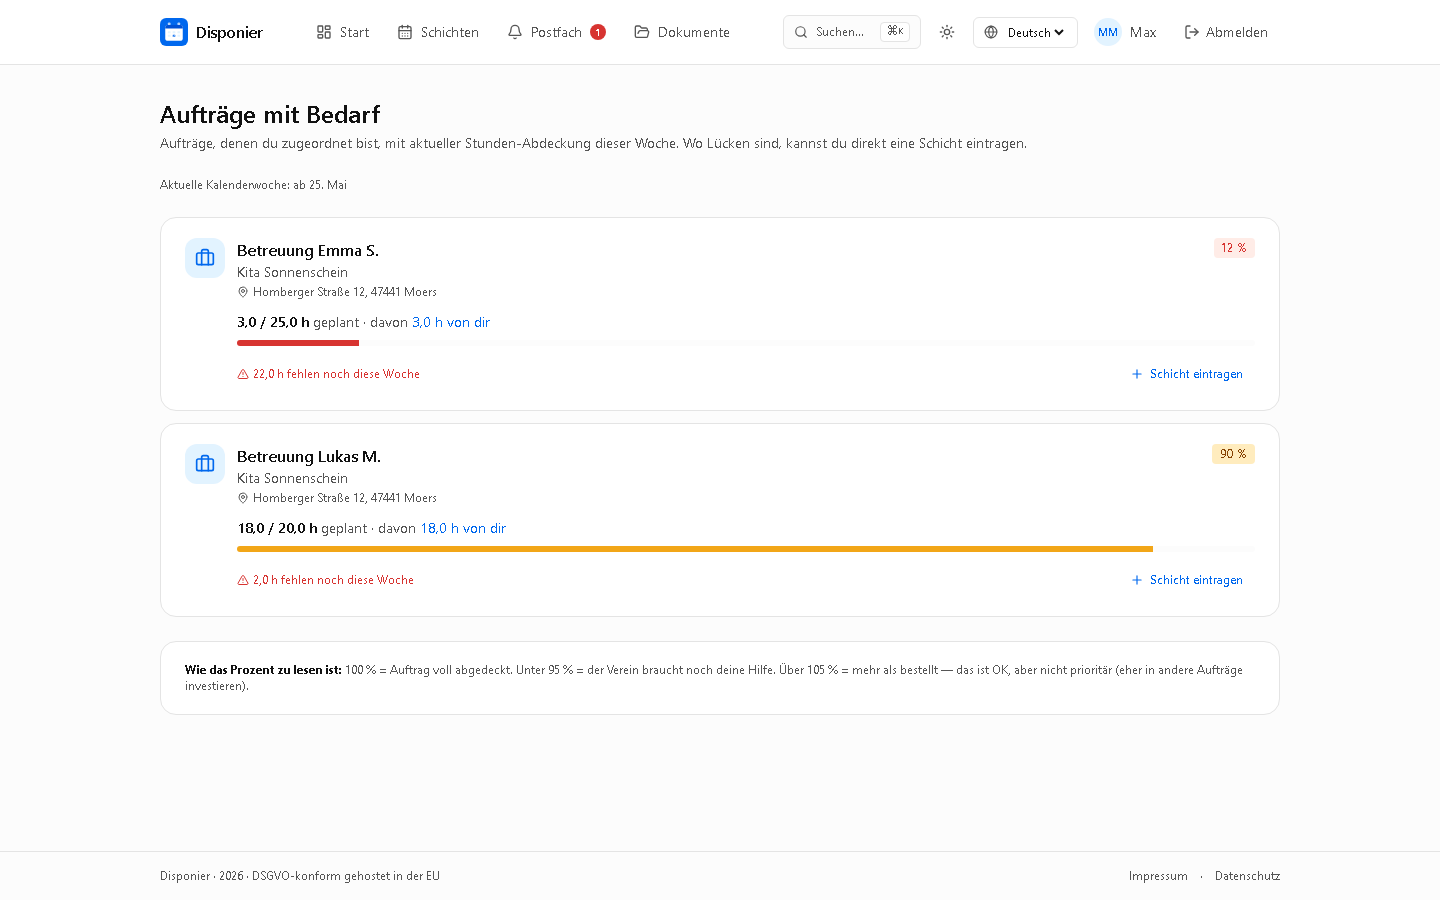Click the red progress bar for Emma S.
This screenshot has height=900, width=1440.
click(298, 343)
